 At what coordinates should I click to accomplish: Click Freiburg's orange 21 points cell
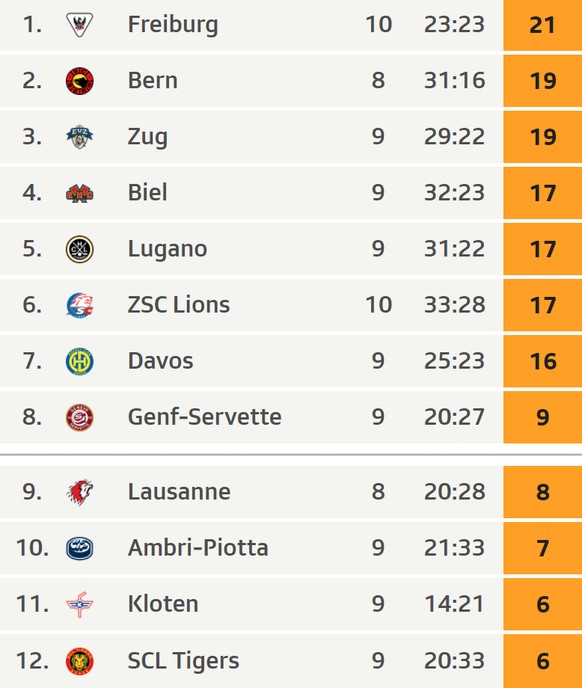(542, 25)
